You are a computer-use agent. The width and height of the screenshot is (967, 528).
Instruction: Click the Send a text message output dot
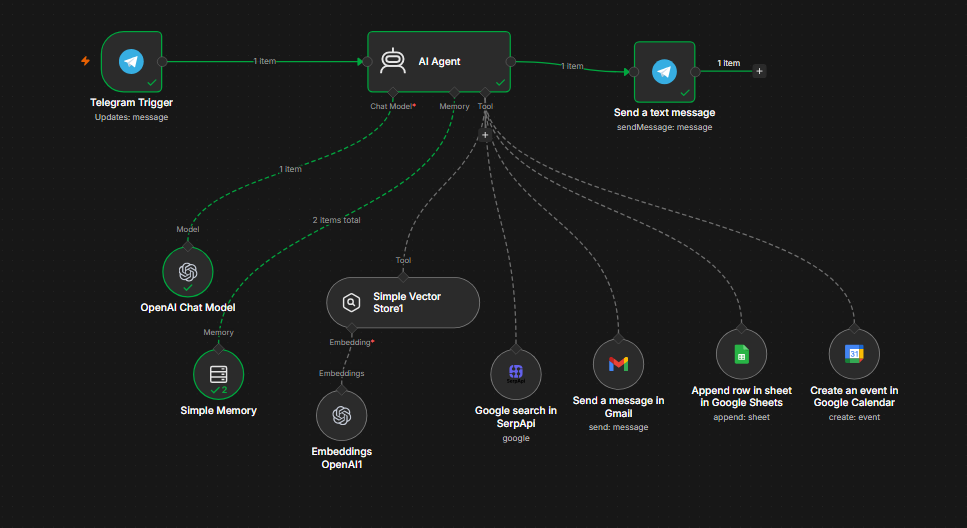click(696, 72)
